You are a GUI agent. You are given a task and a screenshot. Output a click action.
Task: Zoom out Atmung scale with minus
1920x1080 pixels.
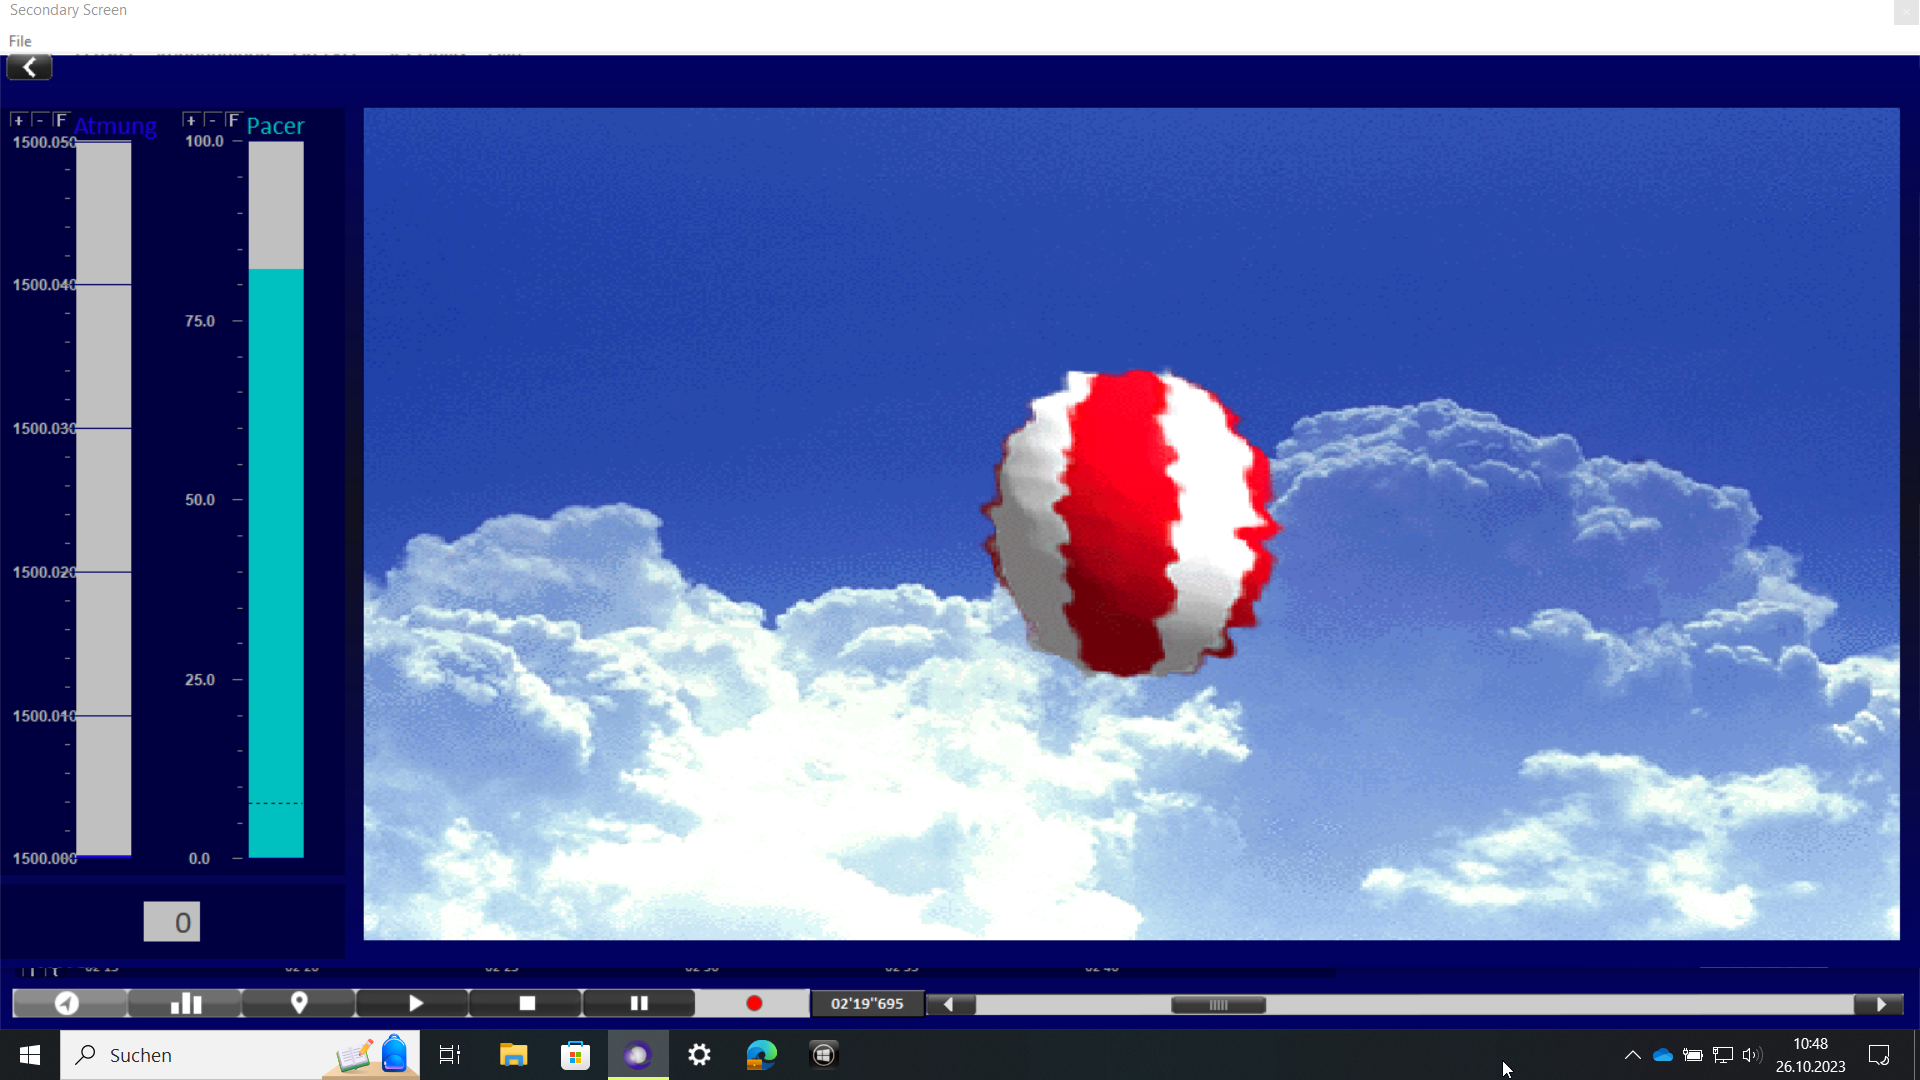(x=40, y=120)
